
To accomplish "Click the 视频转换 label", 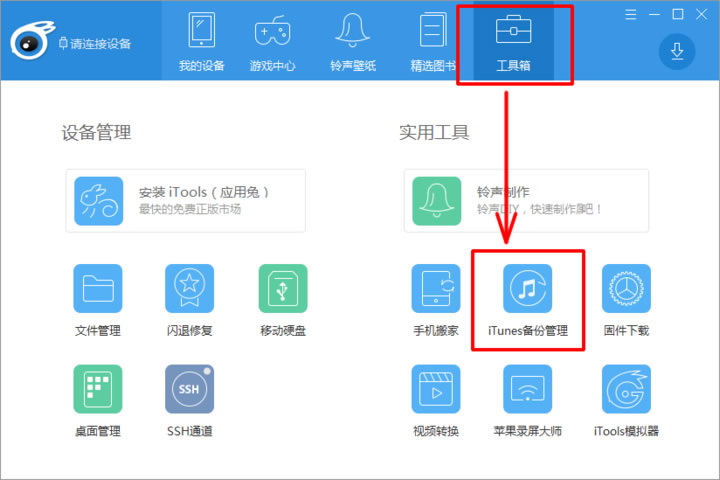I will [436, 431].
